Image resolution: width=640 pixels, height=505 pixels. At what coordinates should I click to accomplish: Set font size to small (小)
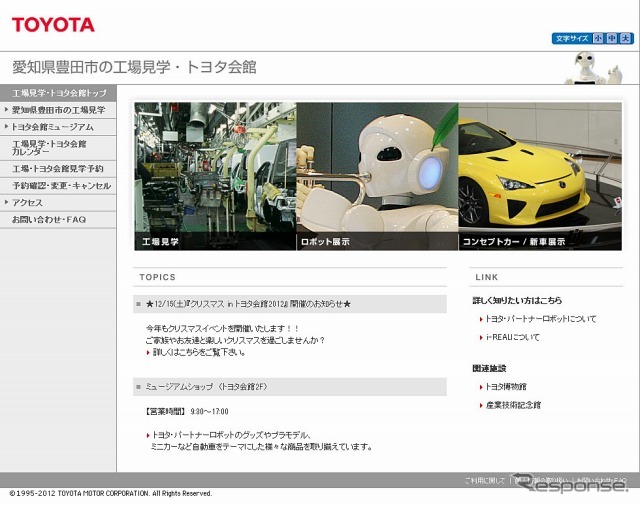click(598, 38)
